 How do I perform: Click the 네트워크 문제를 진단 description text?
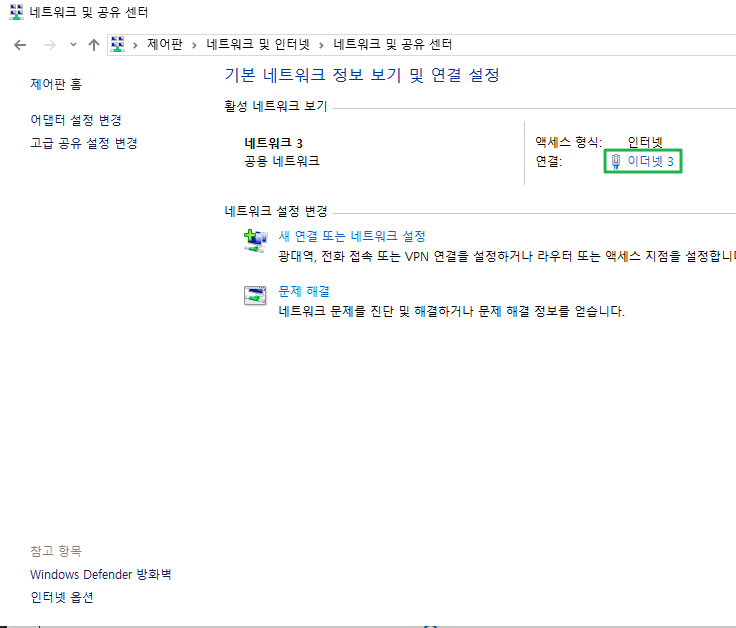tap(452, 311)
